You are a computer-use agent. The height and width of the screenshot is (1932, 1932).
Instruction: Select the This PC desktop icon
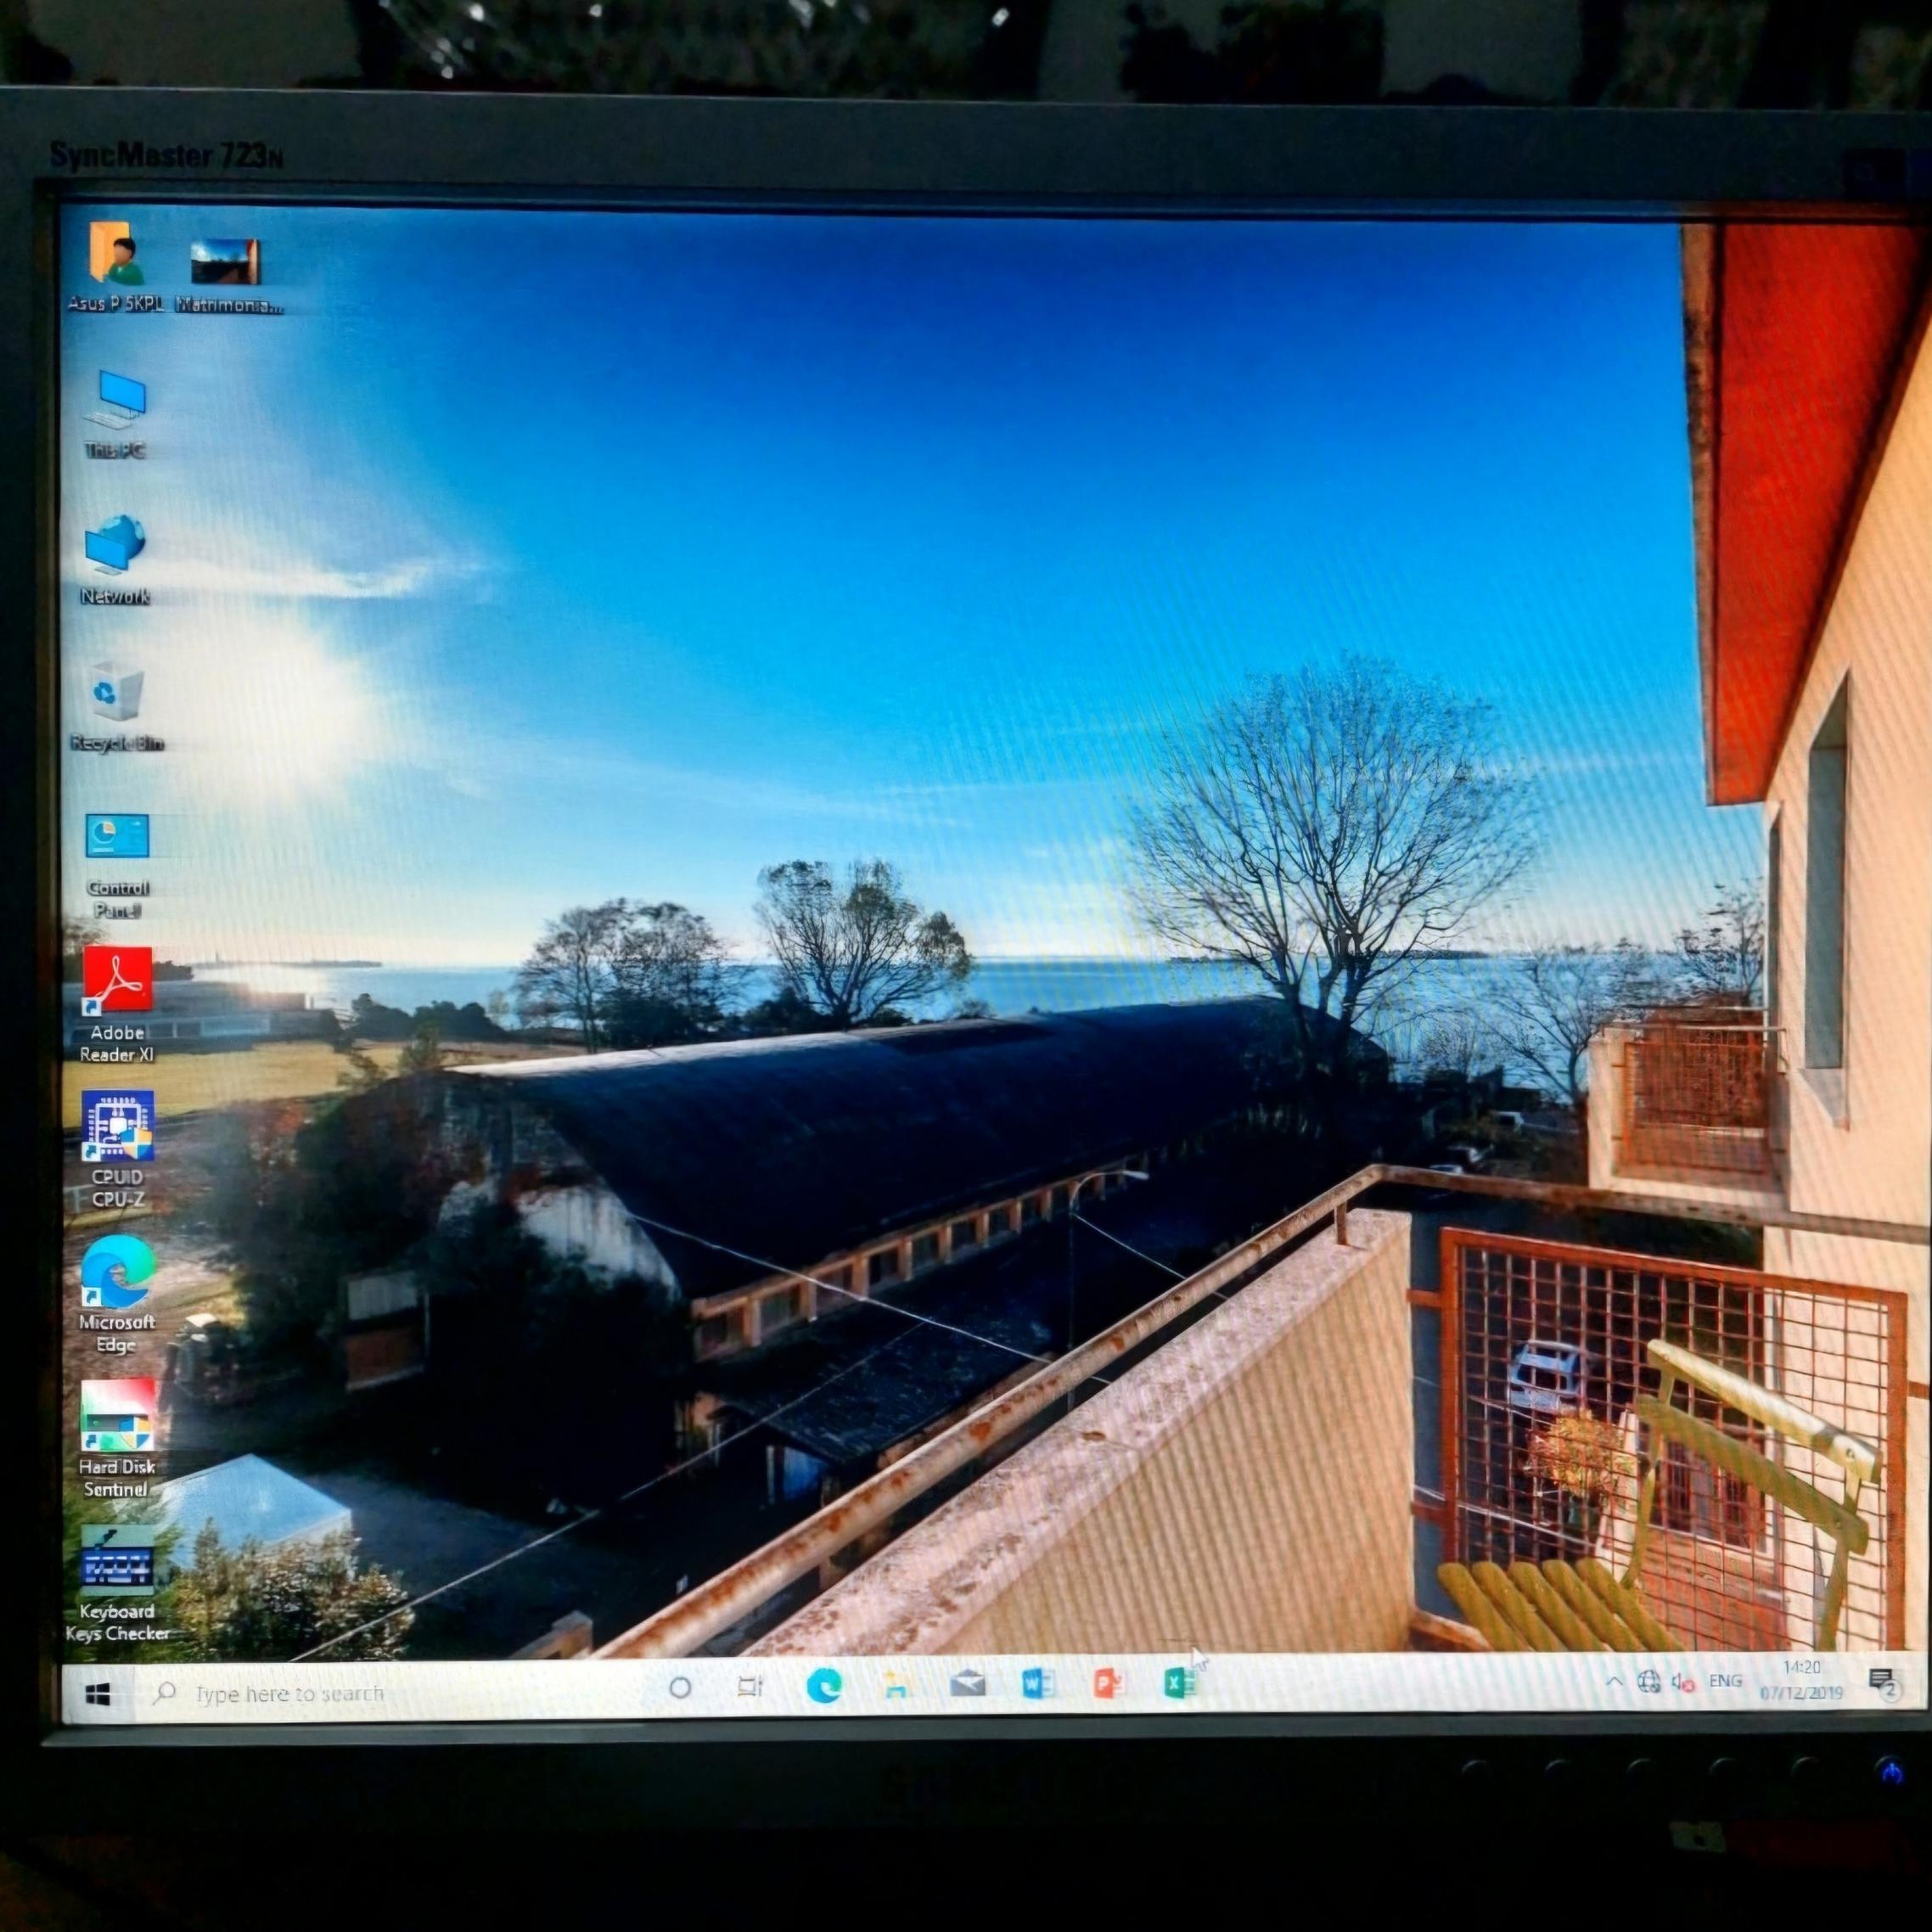[x=115, y=414]
